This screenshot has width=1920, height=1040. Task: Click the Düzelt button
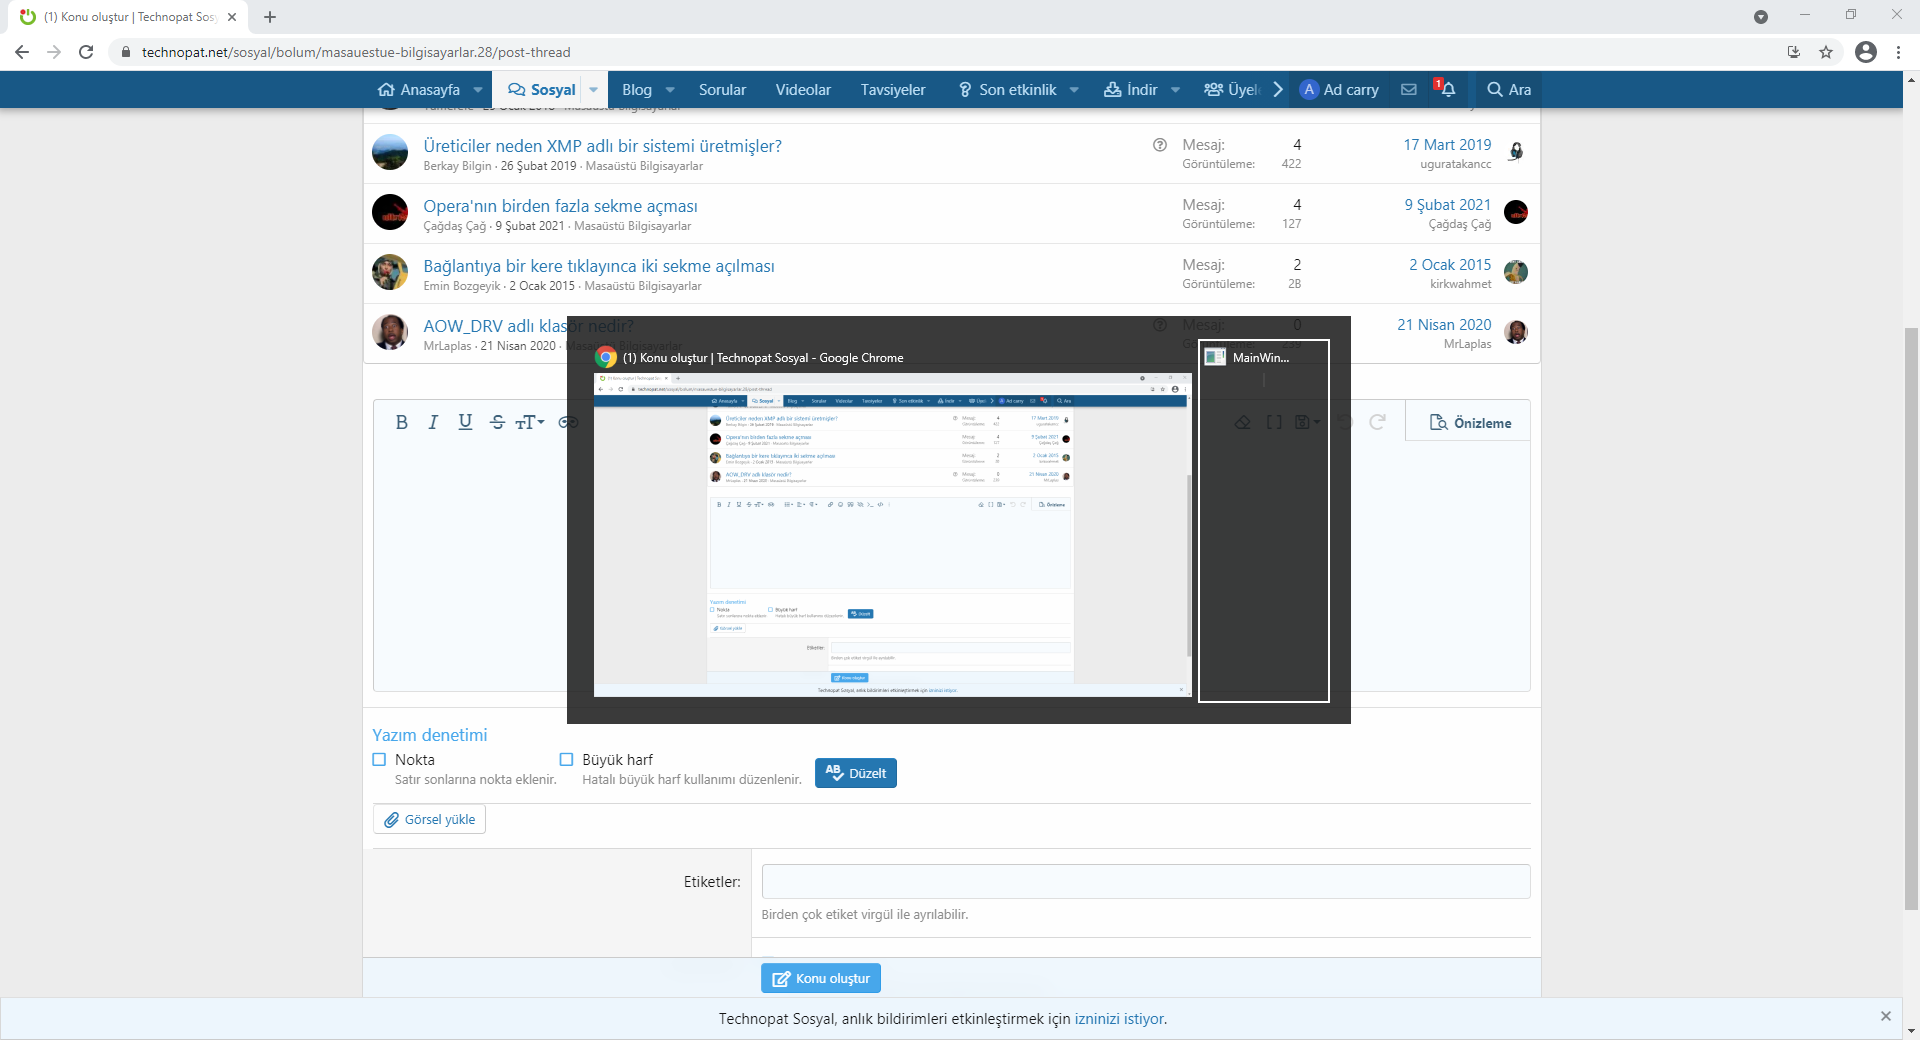coord(856,773)
